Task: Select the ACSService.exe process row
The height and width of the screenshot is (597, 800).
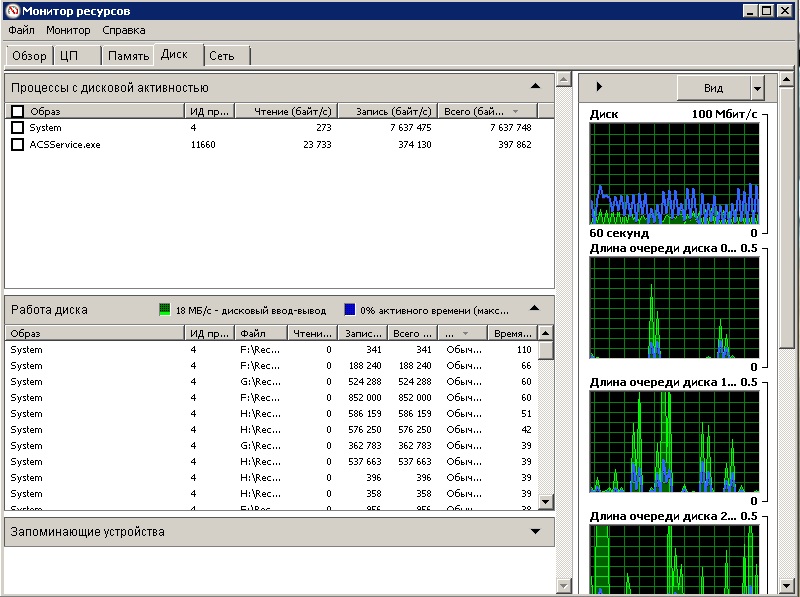Action: click(65, 144)
